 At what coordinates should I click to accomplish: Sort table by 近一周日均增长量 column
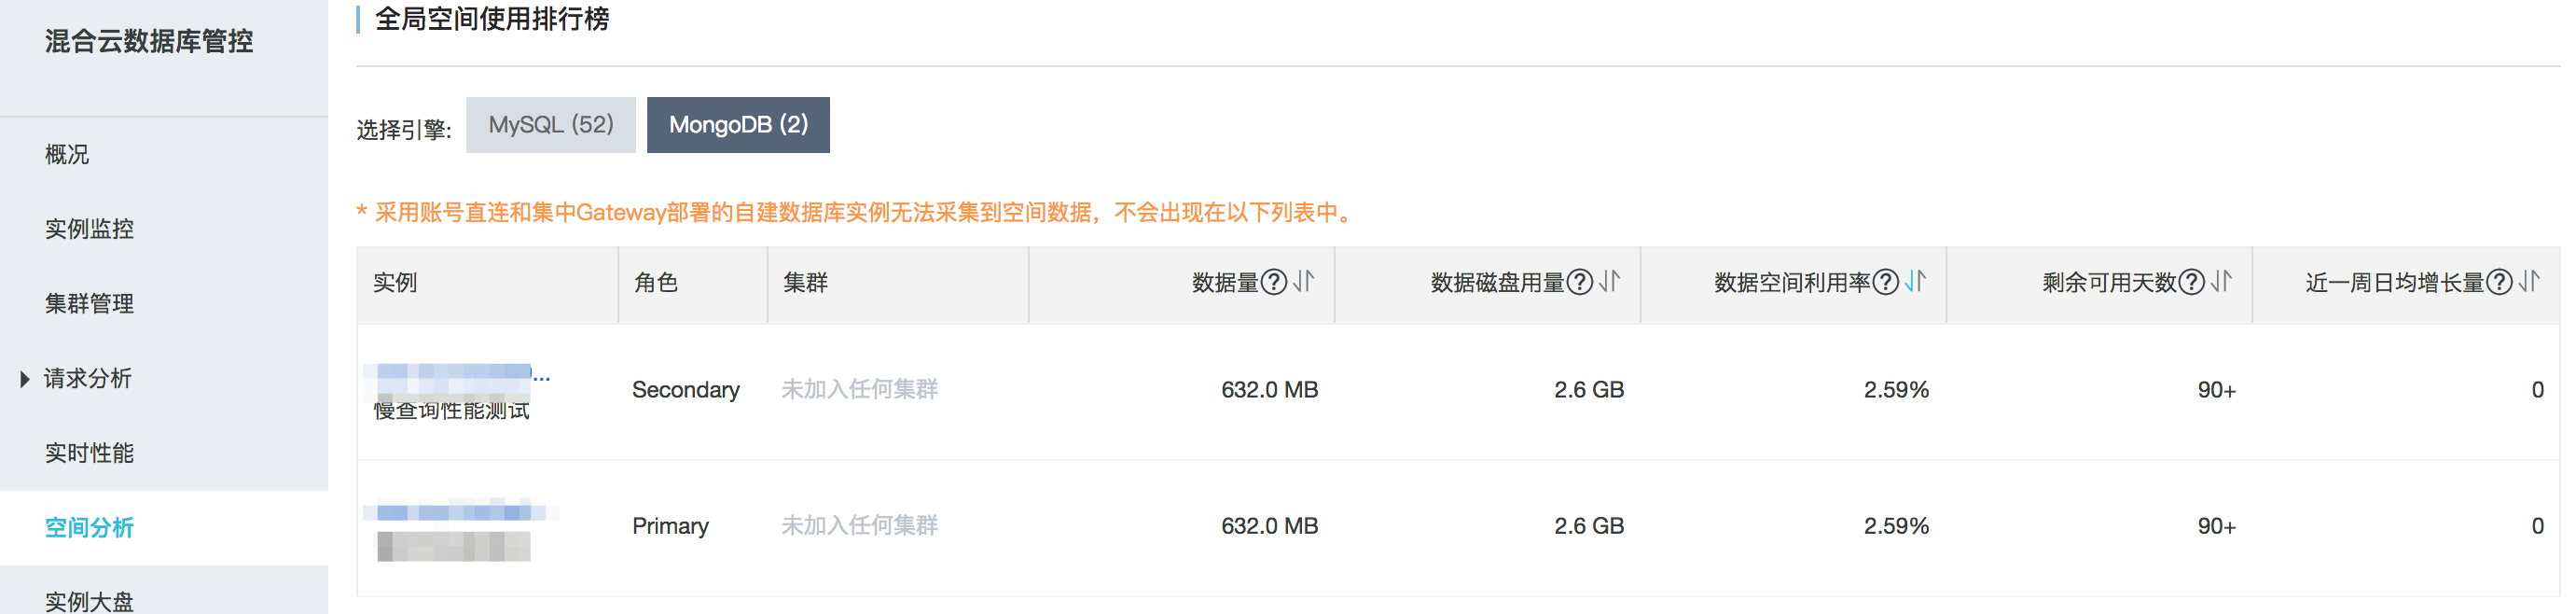(x=2529, y=282)
